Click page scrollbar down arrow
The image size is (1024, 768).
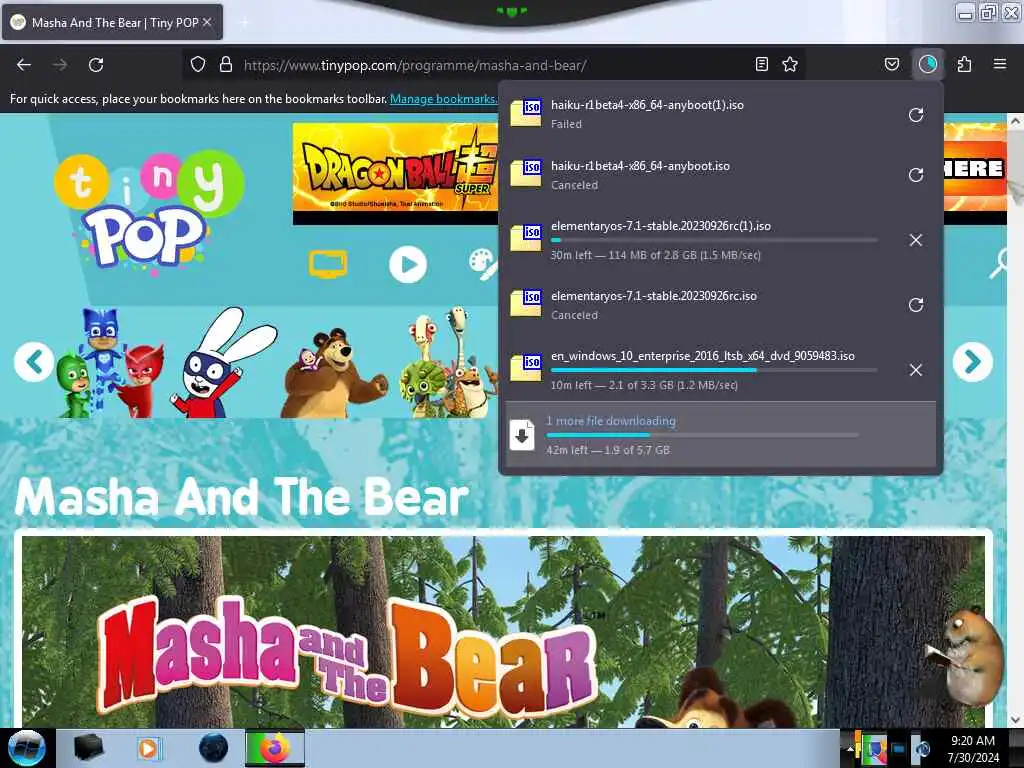1015,720
